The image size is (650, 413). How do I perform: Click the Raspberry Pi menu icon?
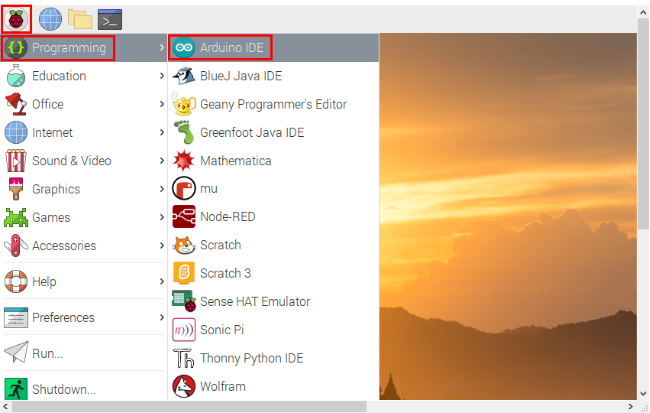[x=17, y=18]
